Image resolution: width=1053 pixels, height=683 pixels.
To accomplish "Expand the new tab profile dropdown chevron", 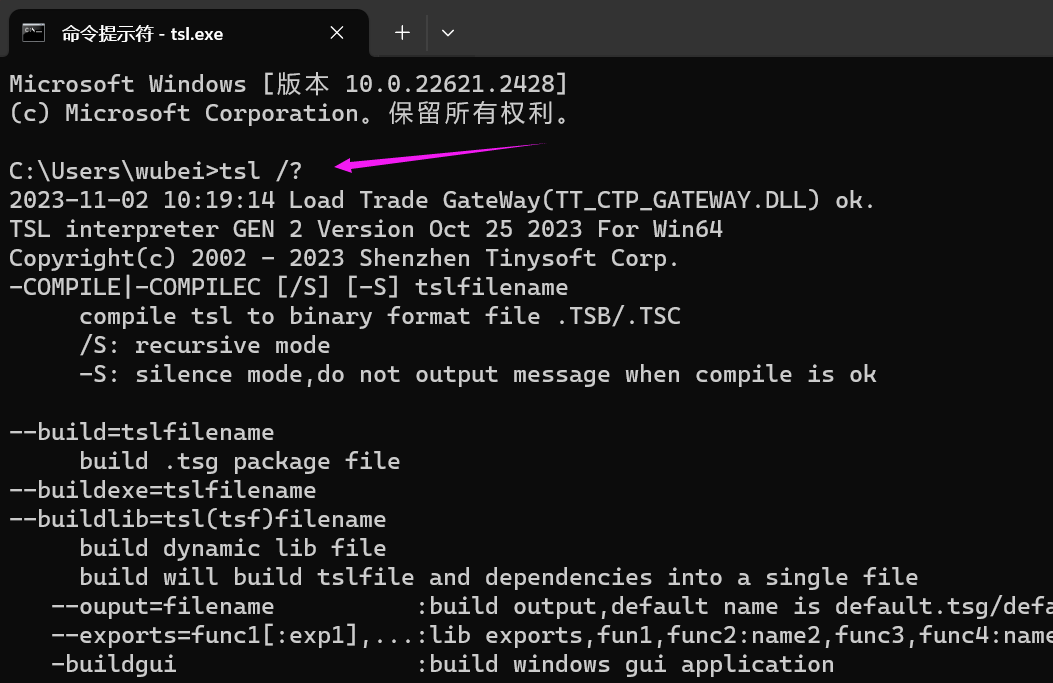I will pyautogui.click(x=448, y=33).
